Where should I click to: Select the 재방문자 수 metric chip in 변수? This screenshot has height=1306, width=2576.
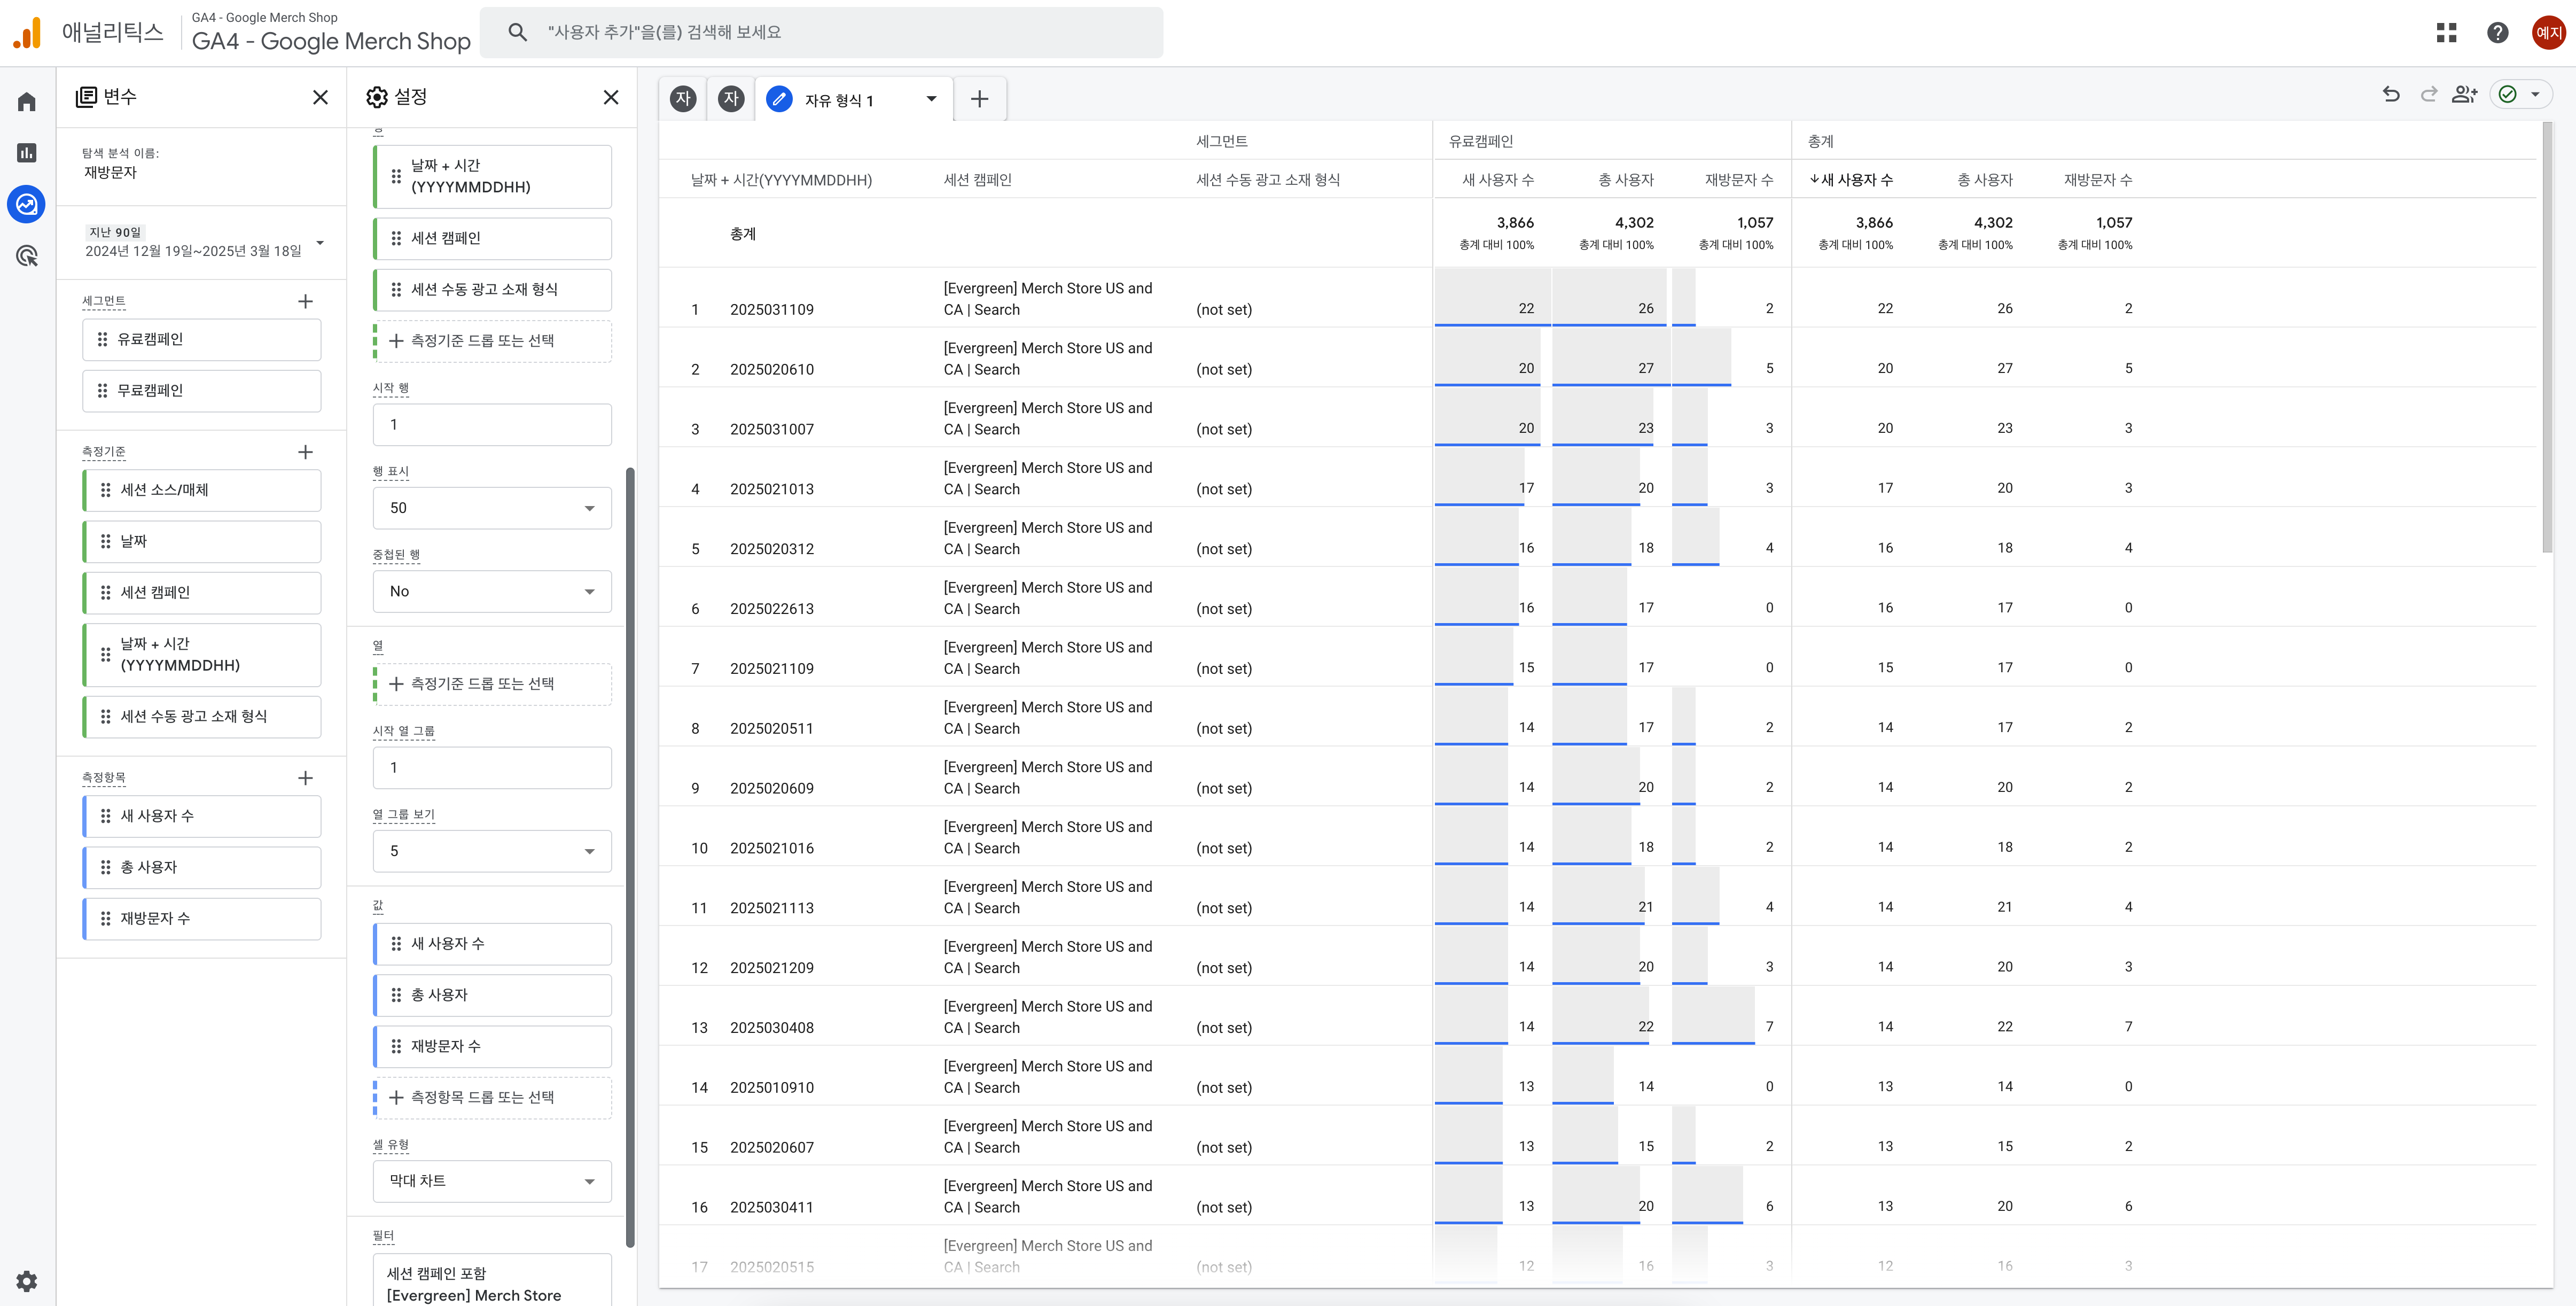tap(202, 918)
